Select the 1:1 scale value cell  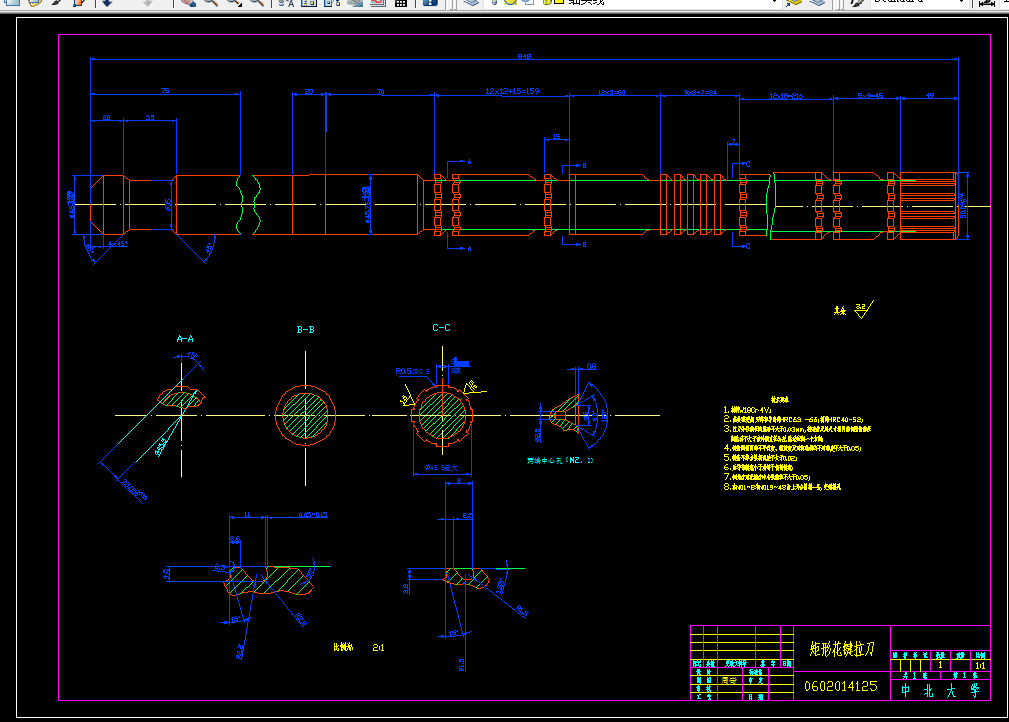click(980, 665)
